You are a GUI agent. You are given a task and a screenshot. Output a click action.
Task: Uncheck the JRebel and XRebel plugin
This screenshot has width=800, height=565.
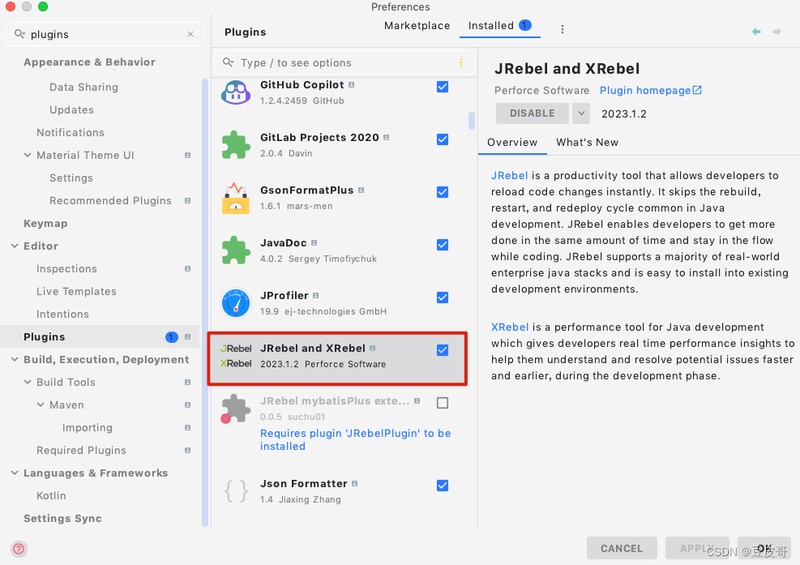pos(442,350)
